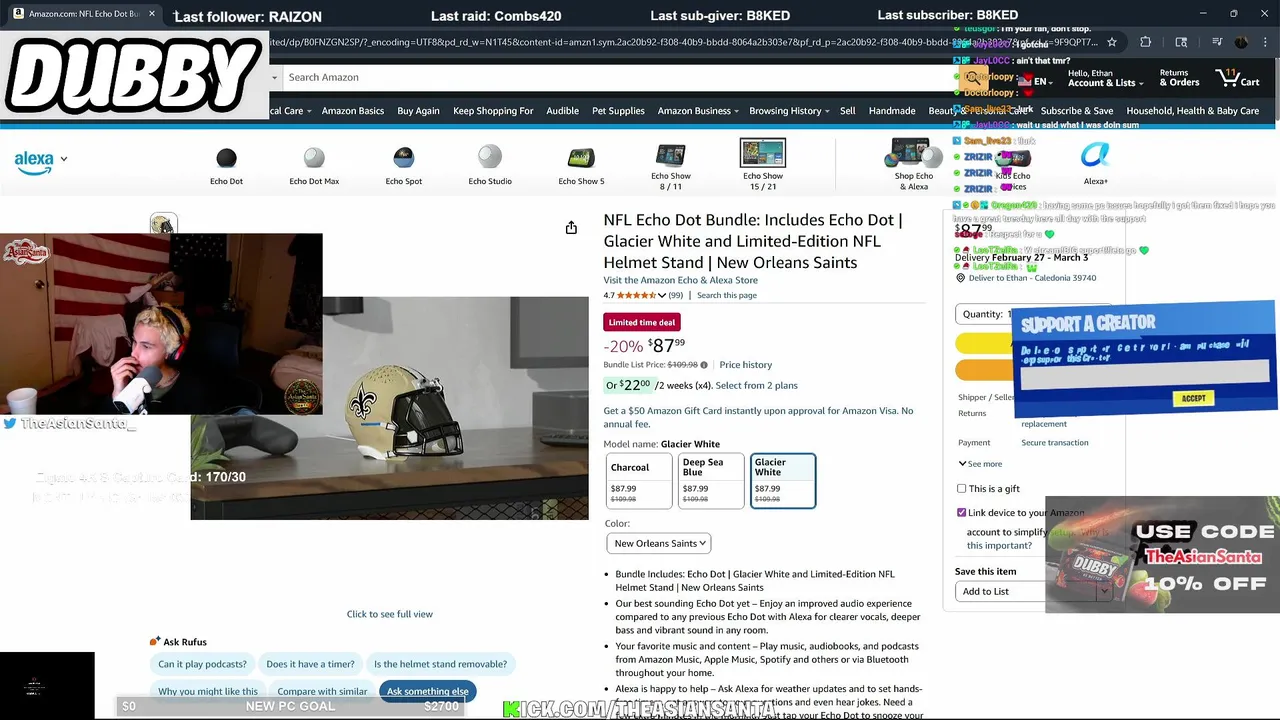Close the Amazon browser tab

(x=152, y=14)
